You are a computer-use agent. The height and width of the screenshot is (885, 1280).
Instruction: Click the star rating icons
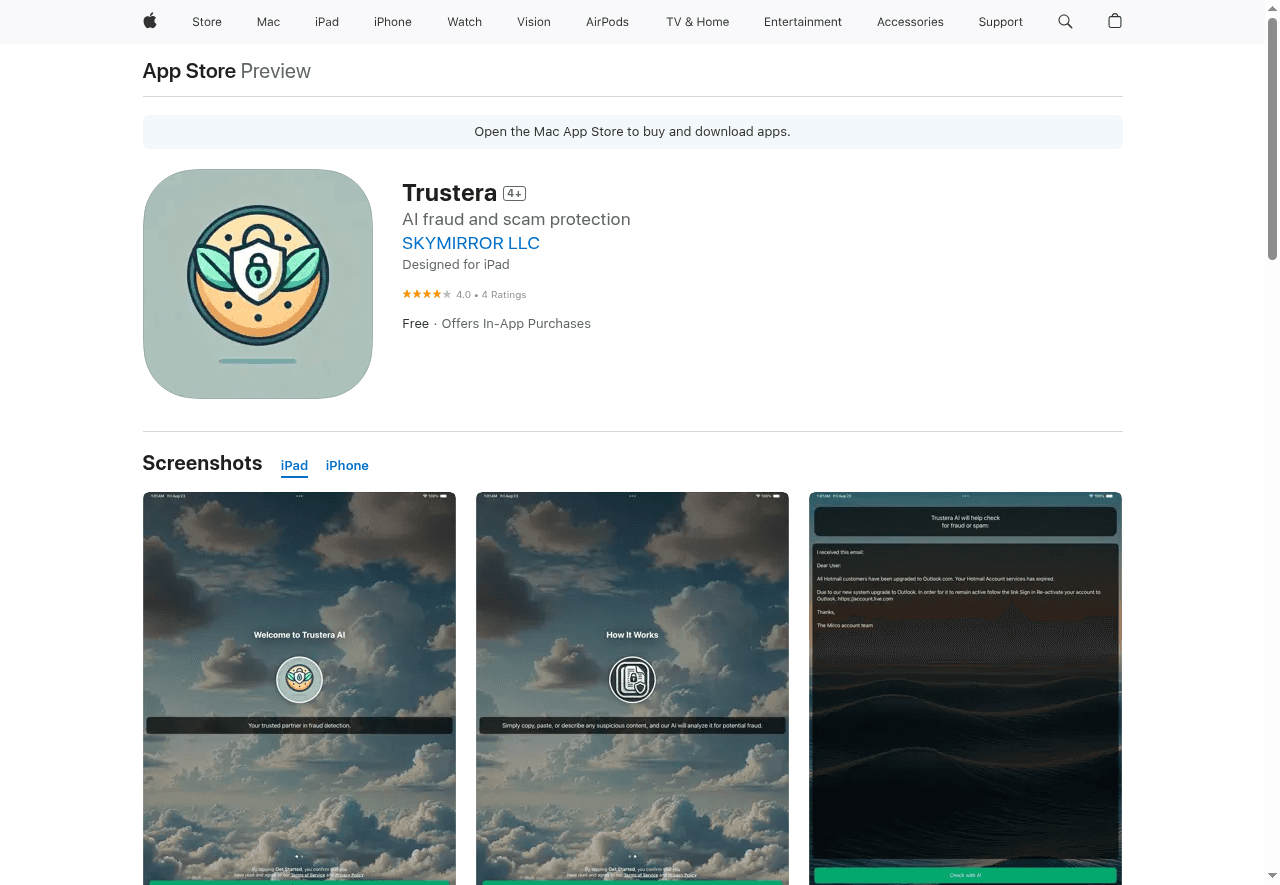426,294
